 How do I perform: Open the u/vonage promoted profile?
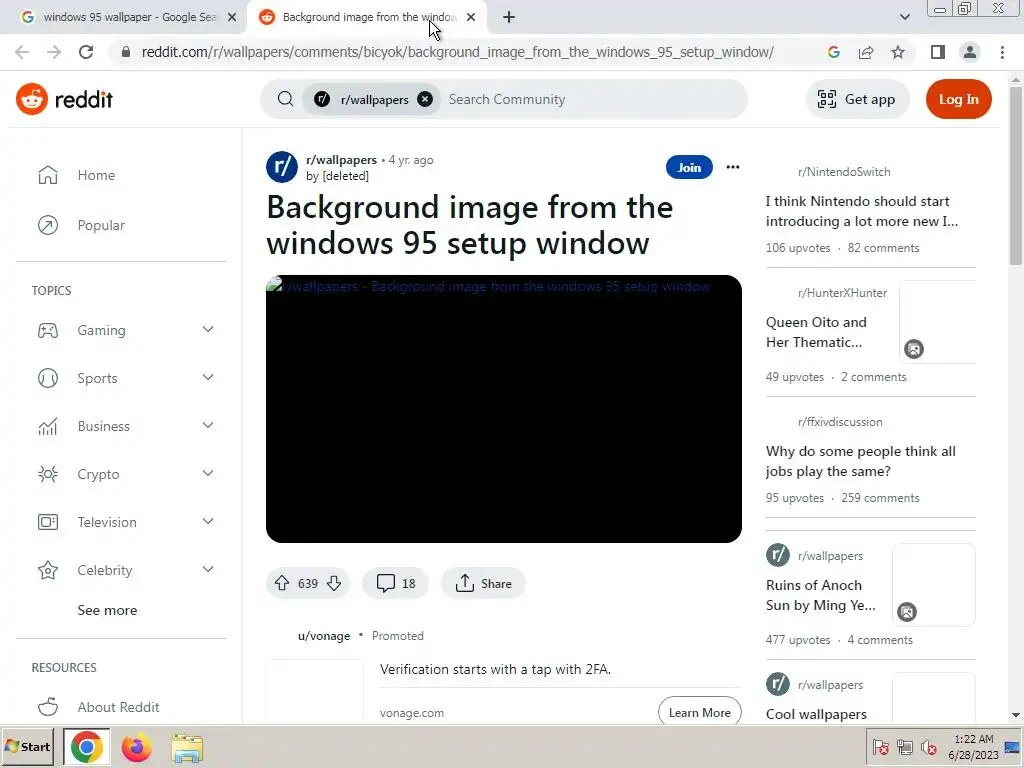[x=324, y=635]
